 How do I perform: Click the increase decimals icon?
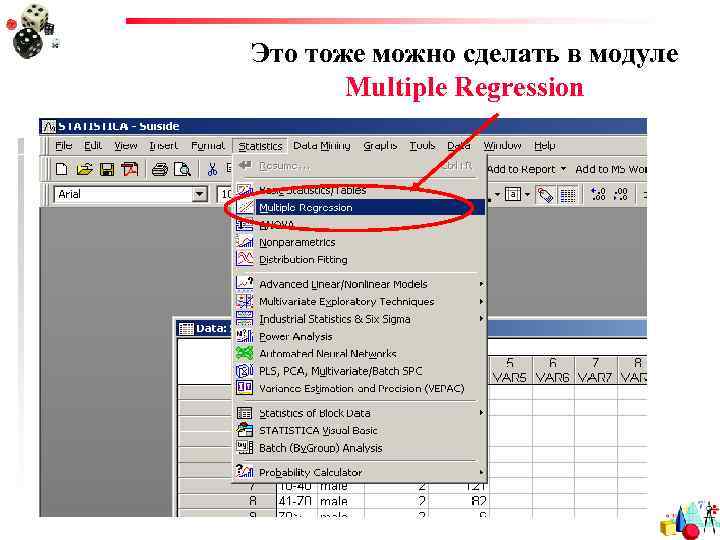pyautogui.click(x=598, y=194)
